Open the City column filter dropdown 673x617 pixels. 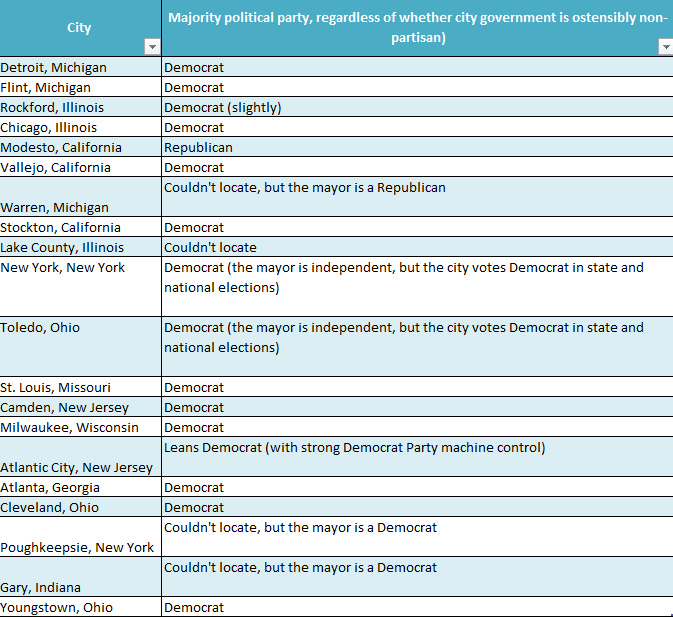point(152,47)
